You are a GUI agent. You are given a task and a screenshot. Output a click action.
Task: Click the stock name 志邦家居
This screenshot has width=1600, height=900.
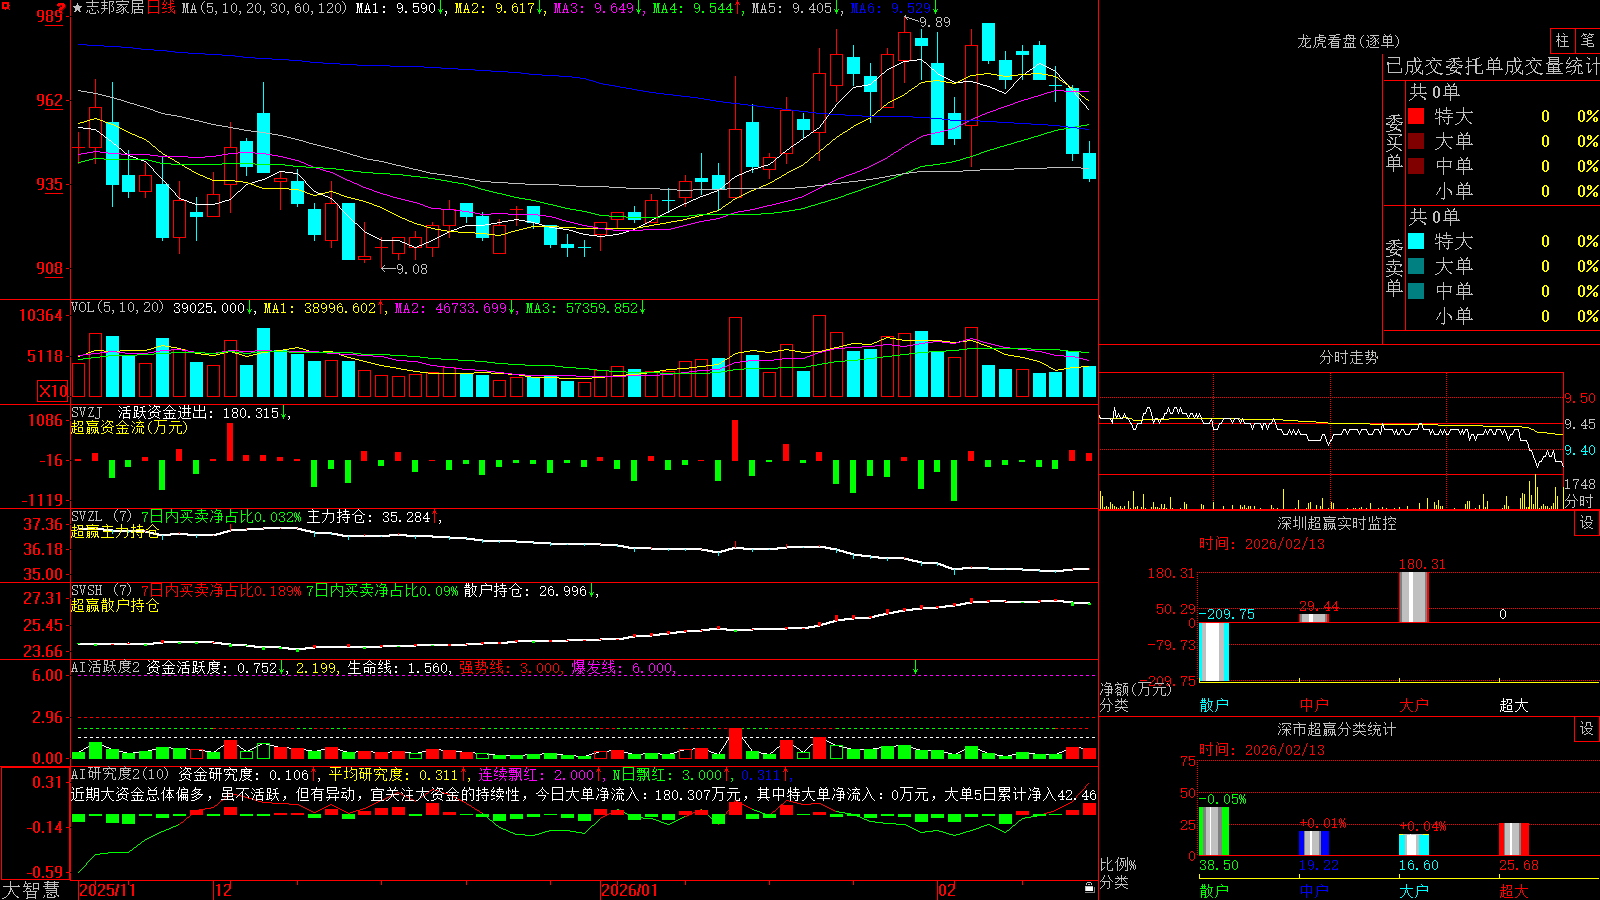tap(115, 8)
